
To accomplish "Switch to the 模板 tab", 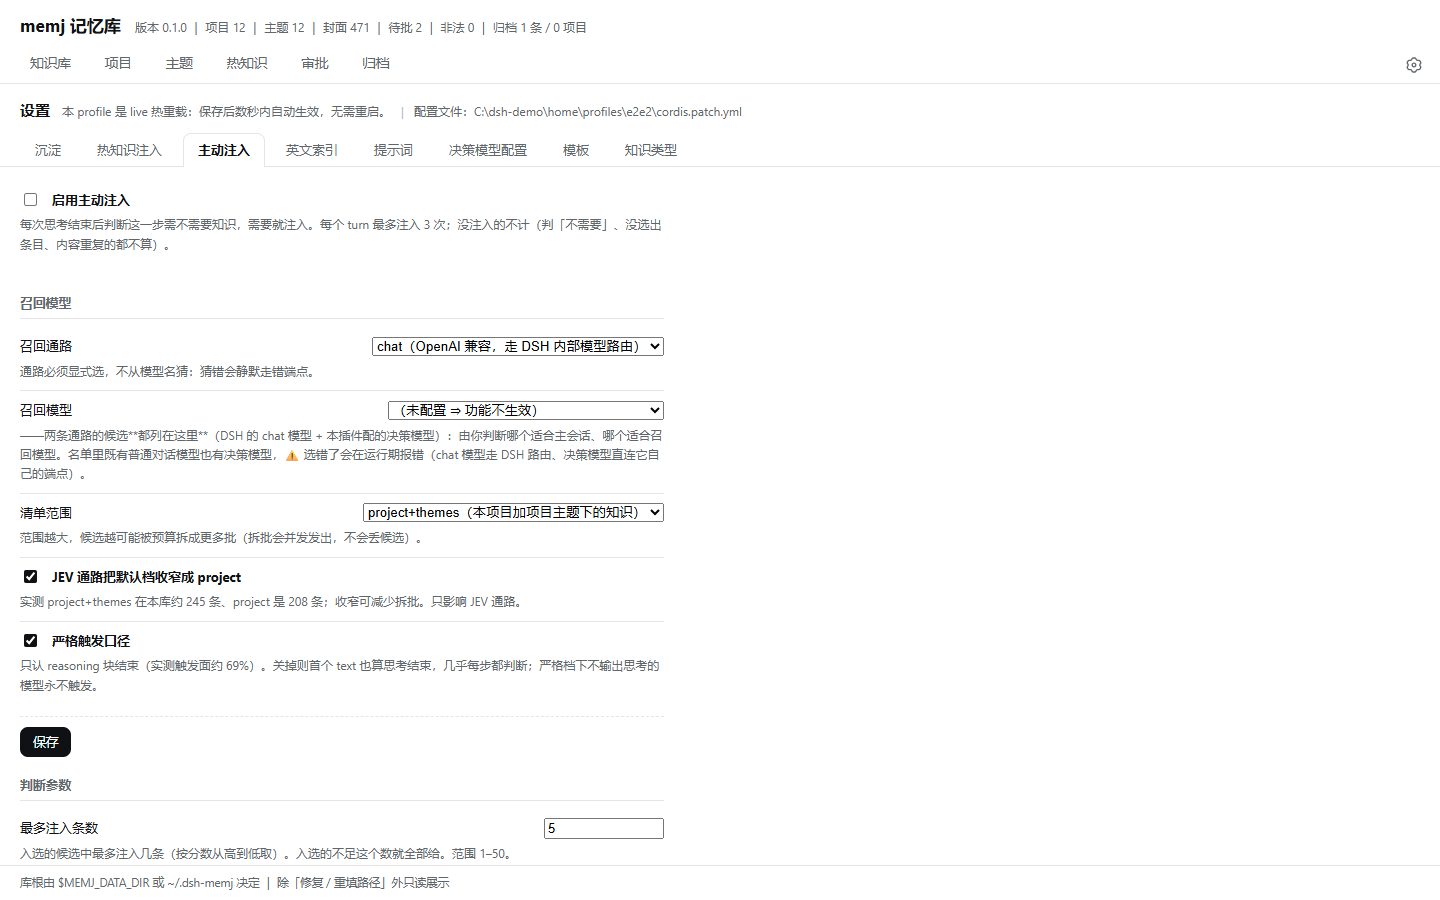I will pos(576,150).
